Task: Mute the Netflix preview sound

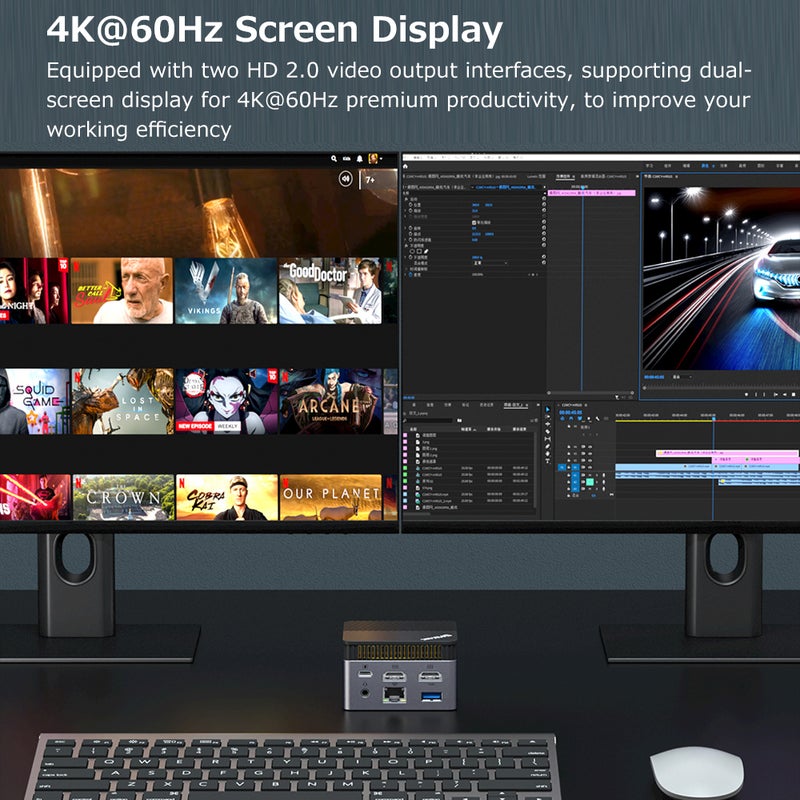Action: point(345,179)
